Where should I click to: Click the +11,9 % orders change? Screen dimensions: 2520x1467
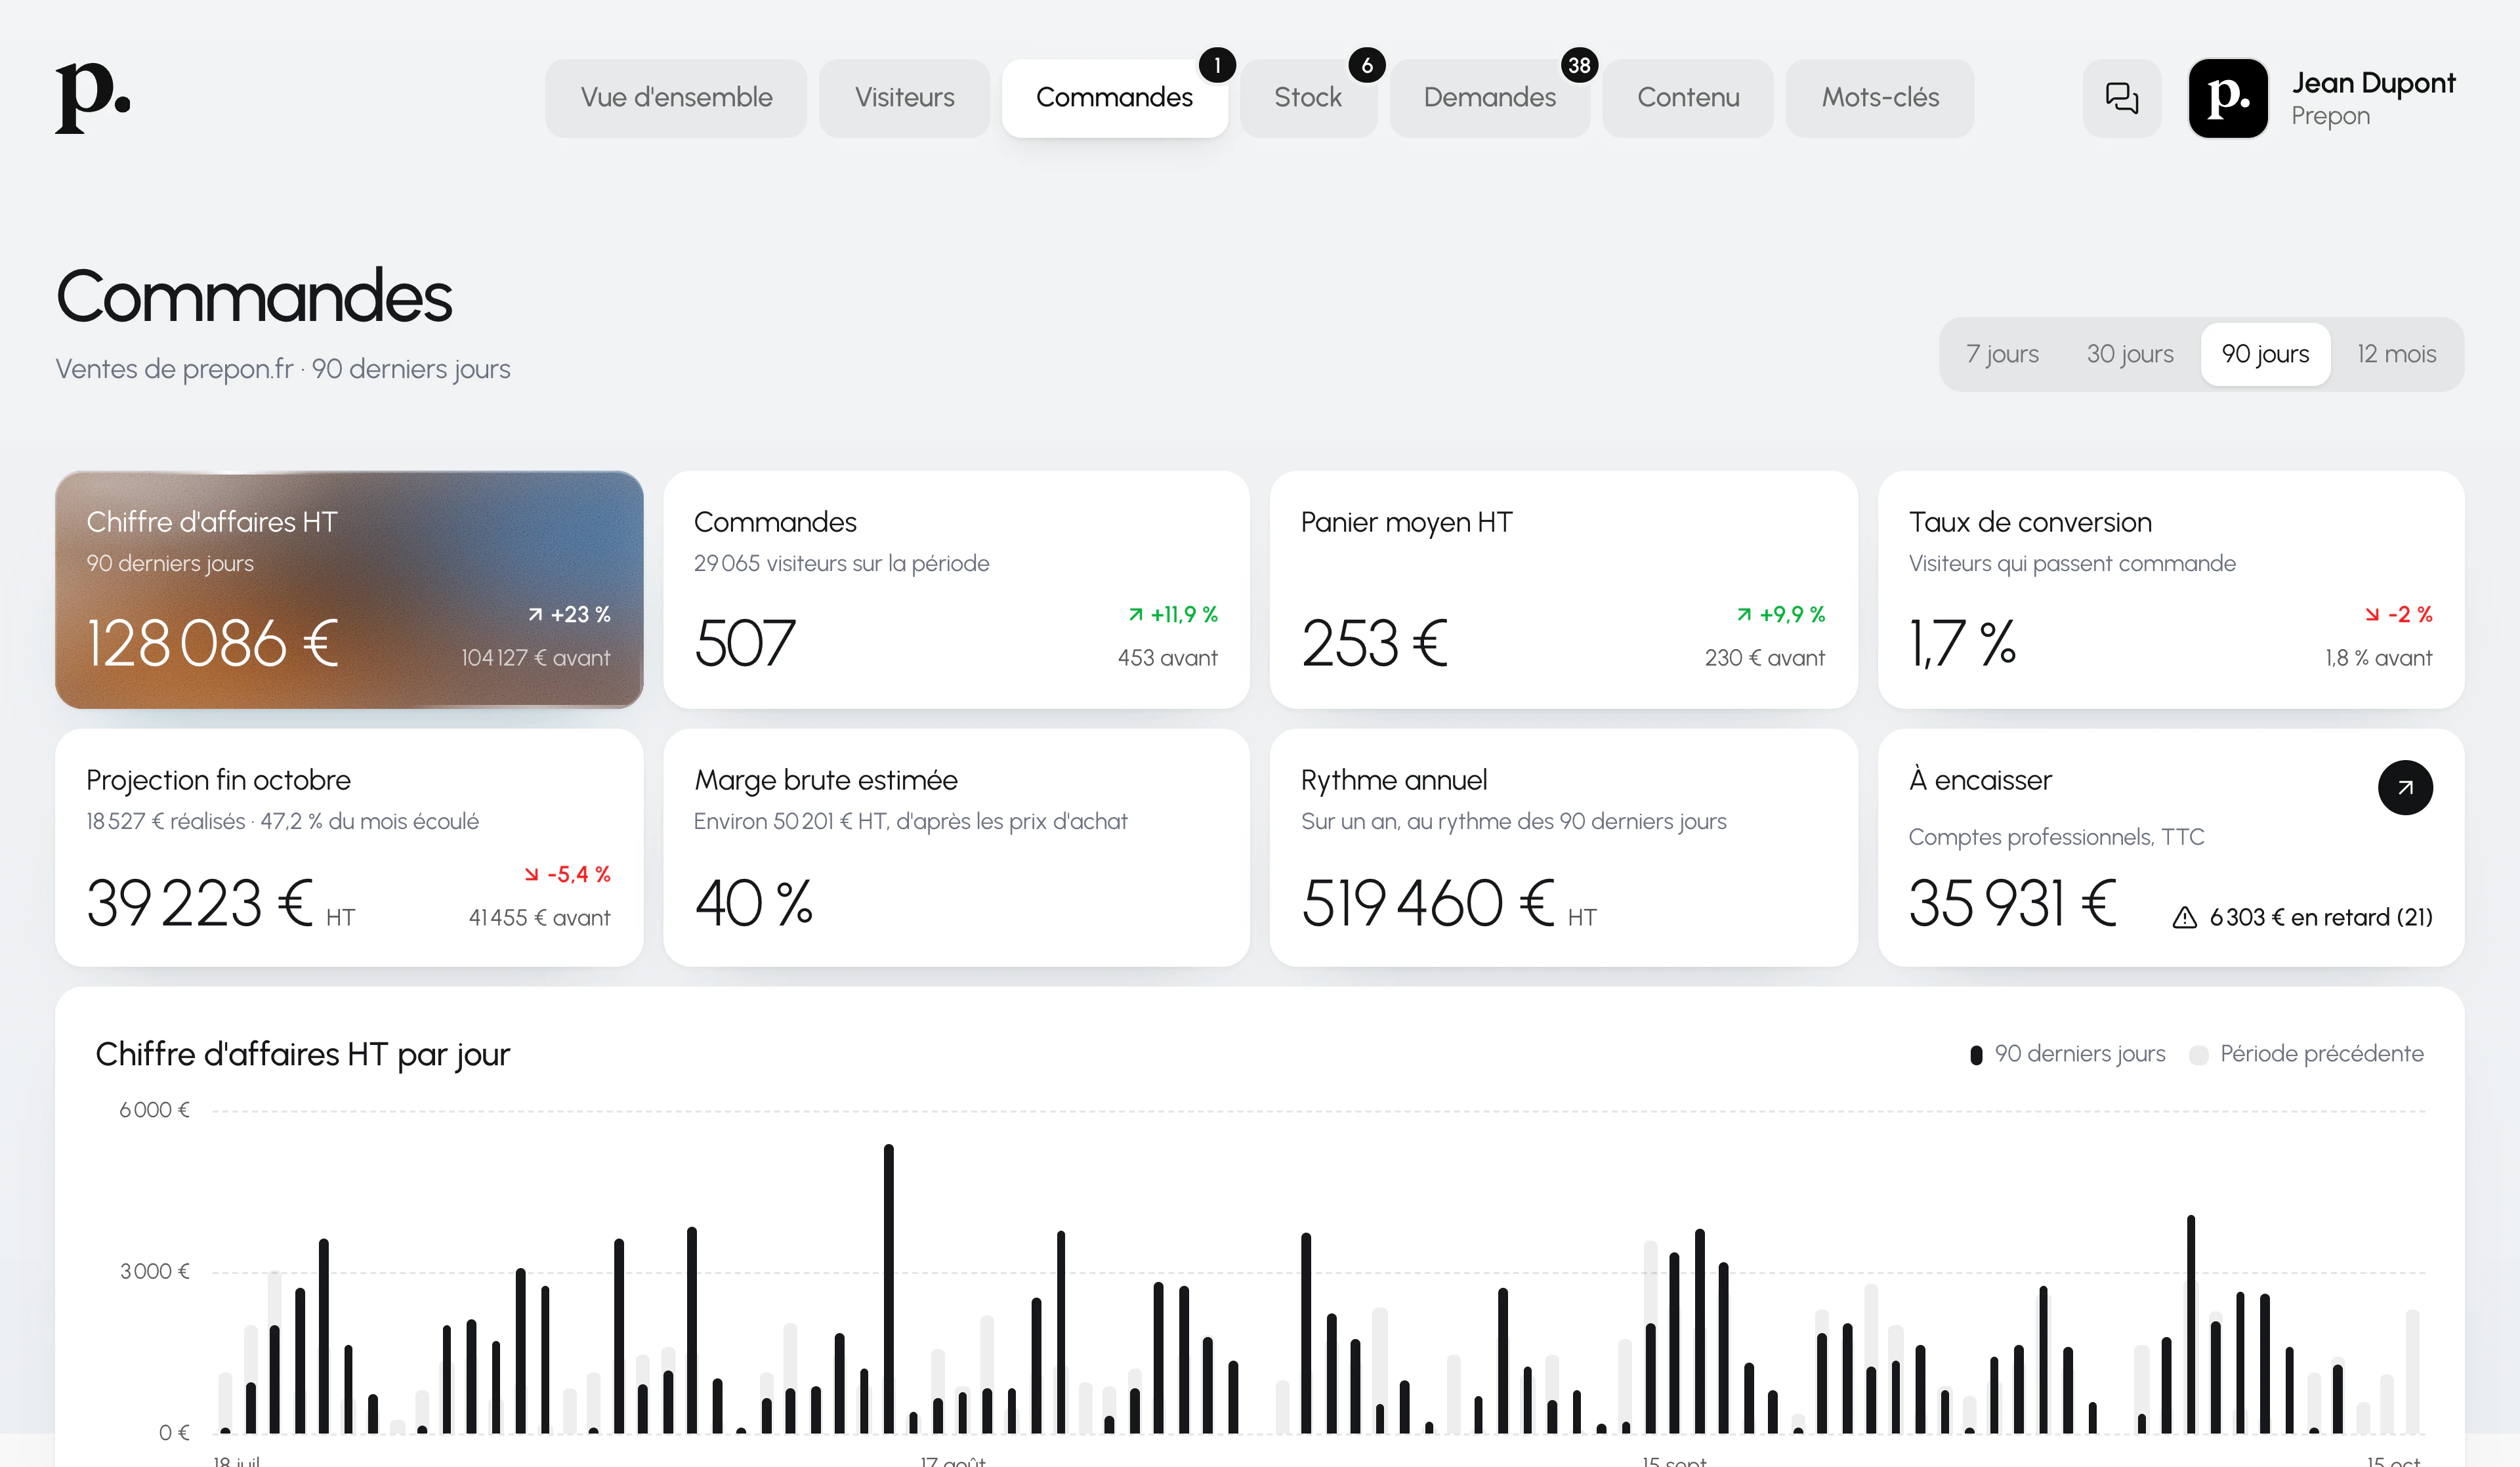coord(1173,614)
